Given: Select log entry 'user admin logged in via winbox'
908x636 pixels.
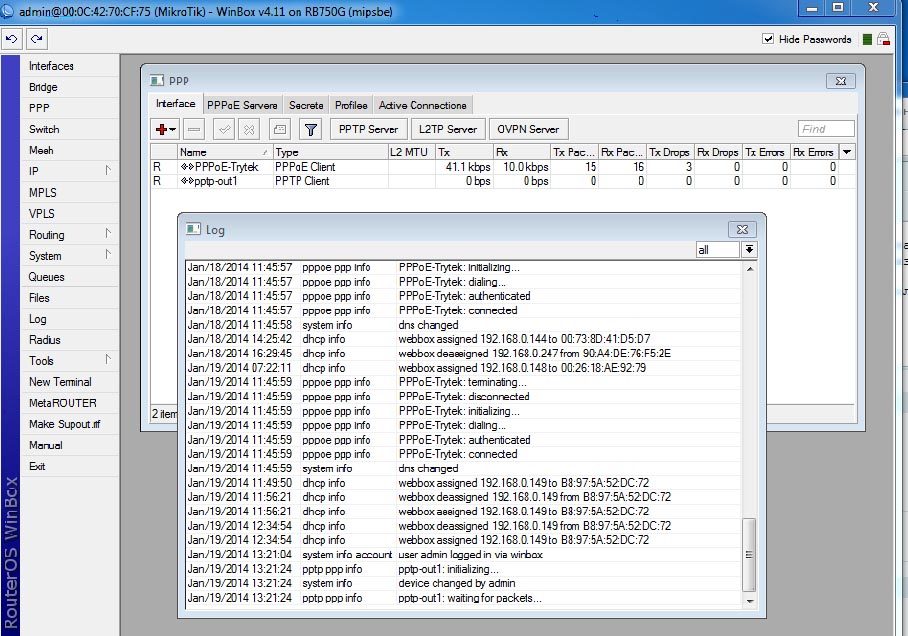Looking at the screenshot, I should click(x=463, y=554).
